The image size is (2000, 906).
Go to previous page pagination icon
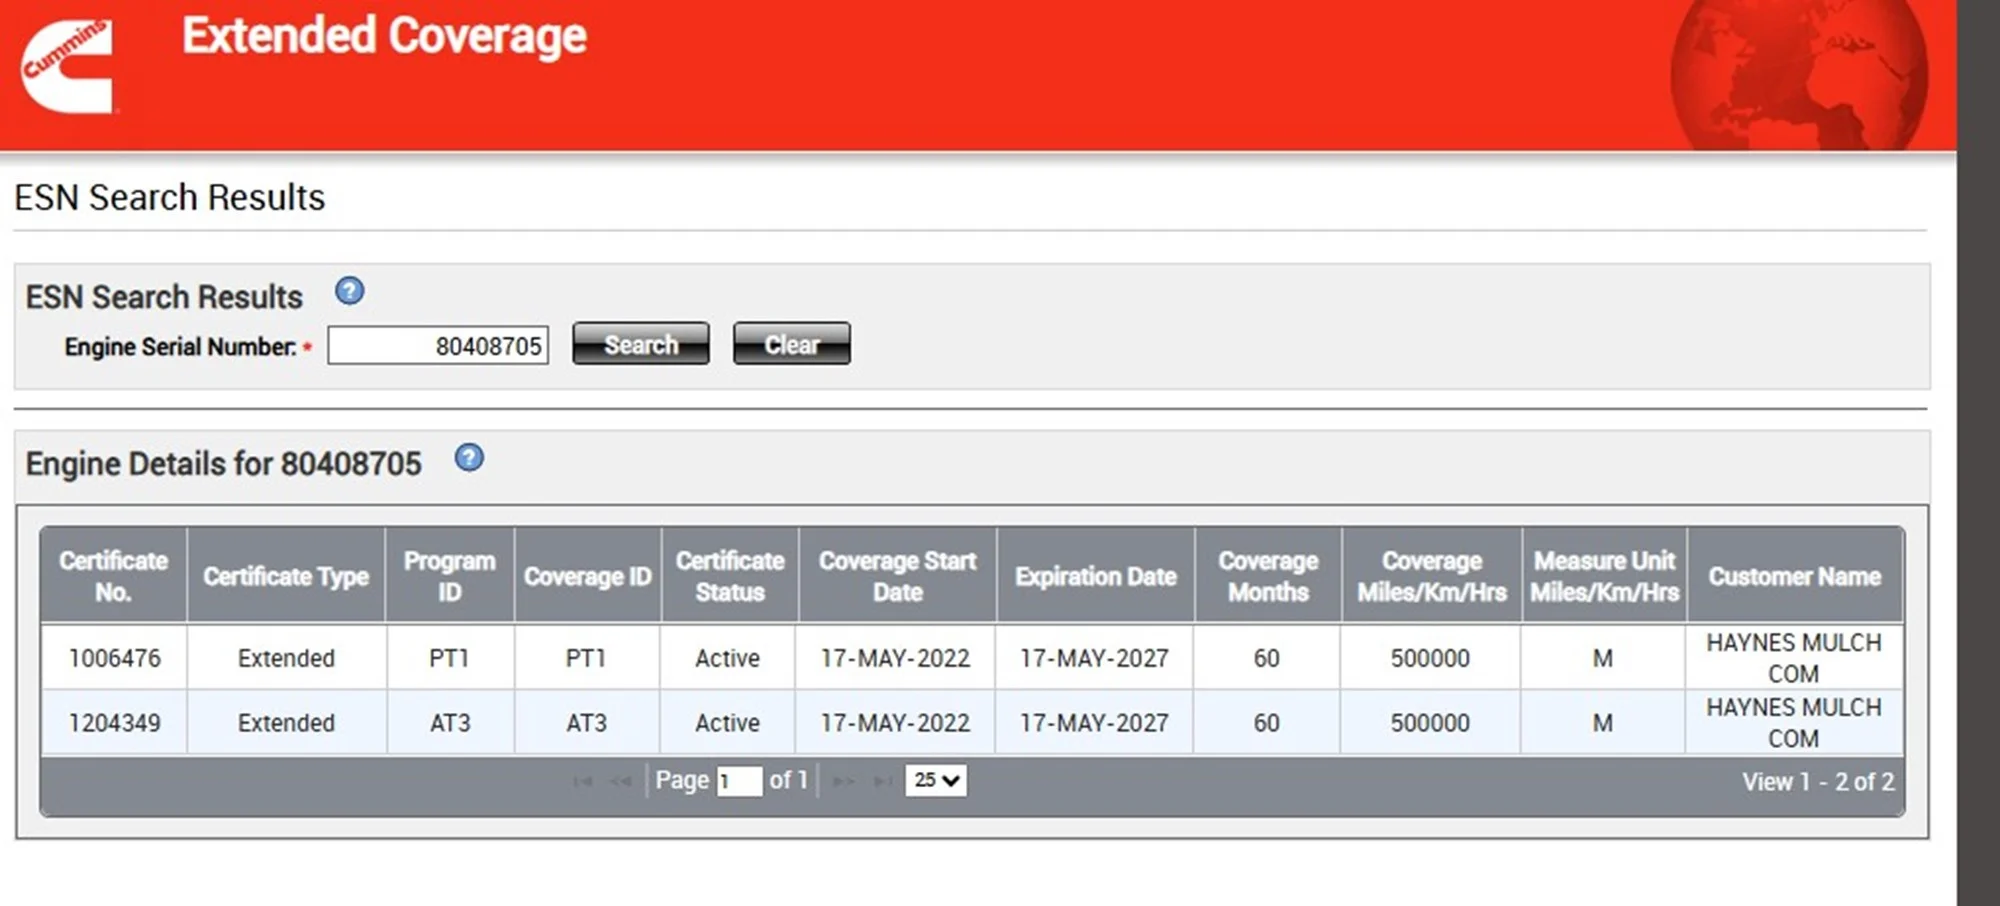click(x=621, y=781)
